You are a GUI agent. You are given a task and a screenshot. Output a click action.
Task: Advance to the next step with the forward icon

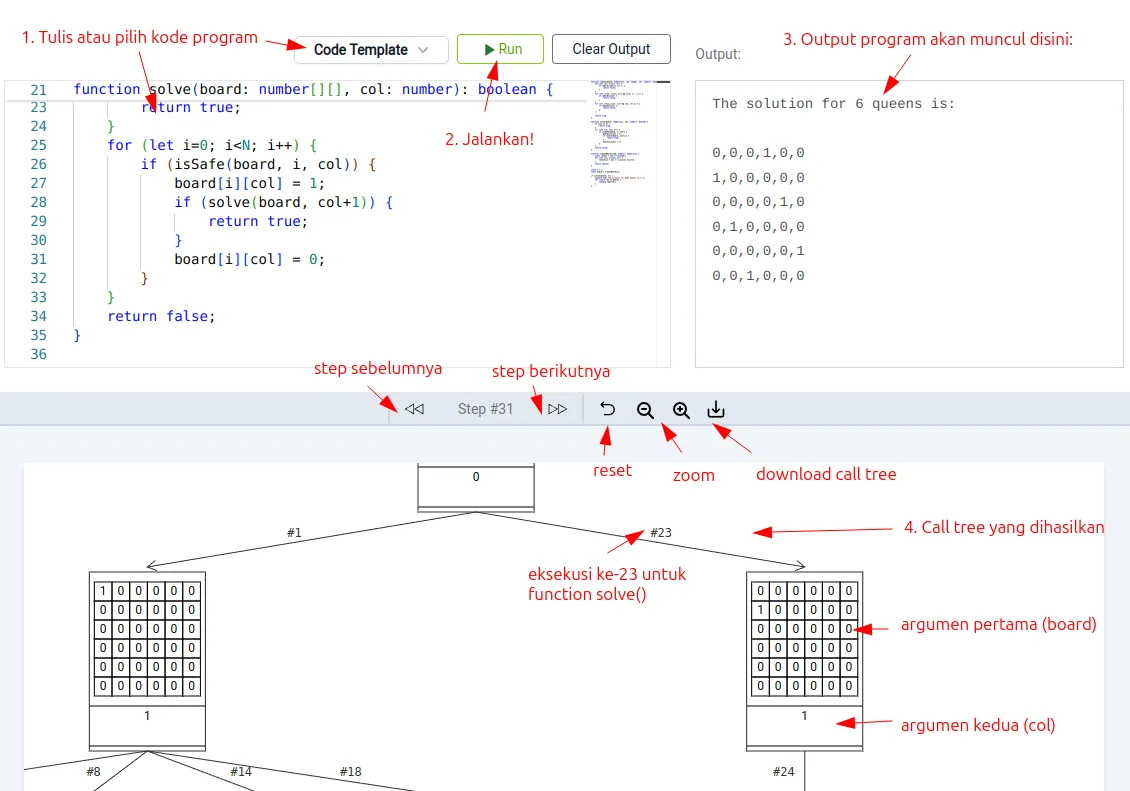click(x=557, y=409)
